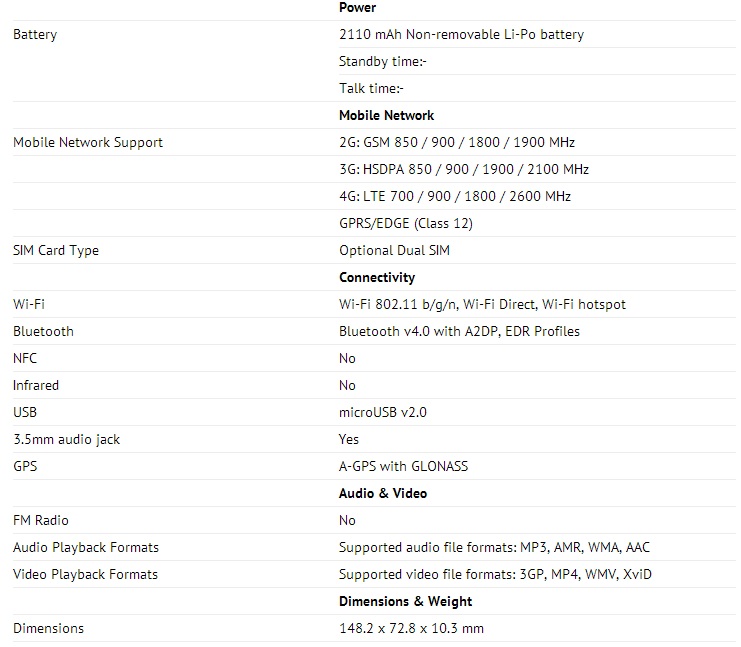Select the Mobile Network Support label

pos(88,143)
